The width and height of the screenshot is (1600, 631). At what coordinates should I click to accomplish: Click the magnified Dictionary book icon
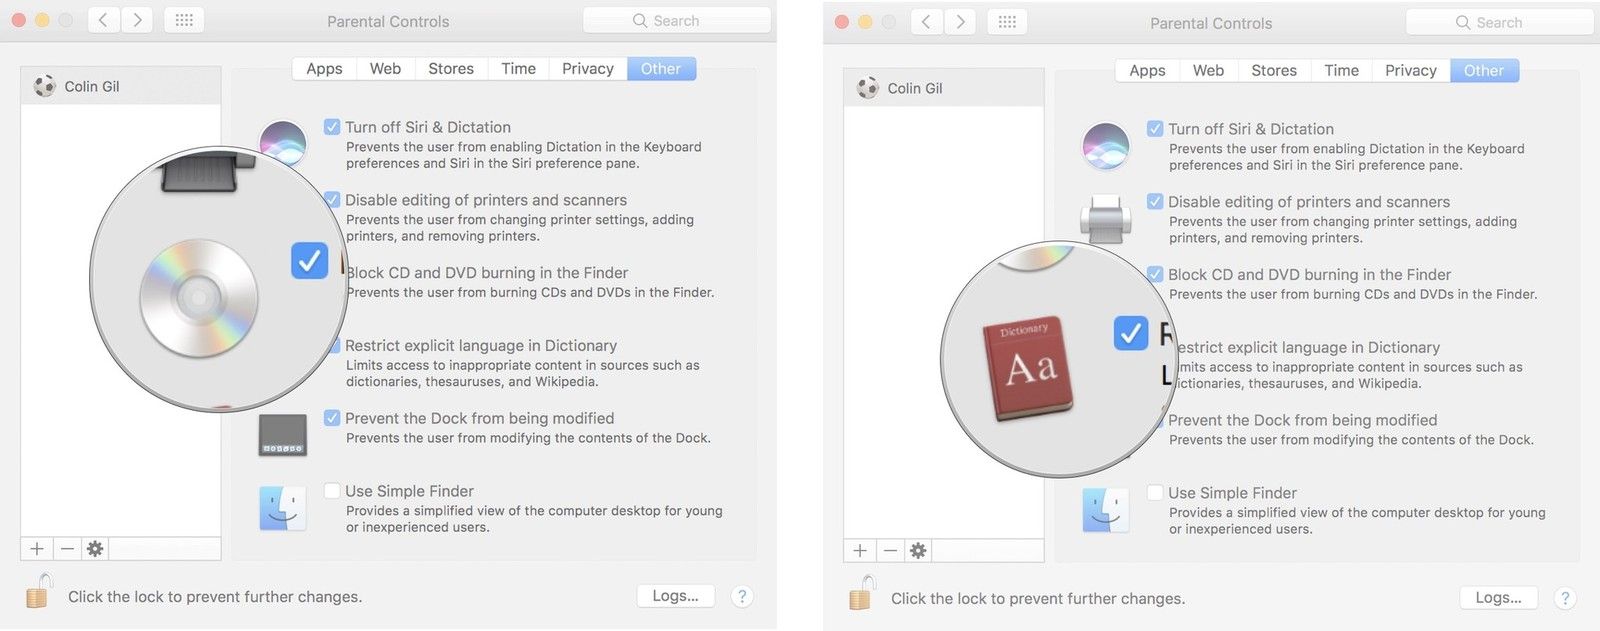[1029, 367]
